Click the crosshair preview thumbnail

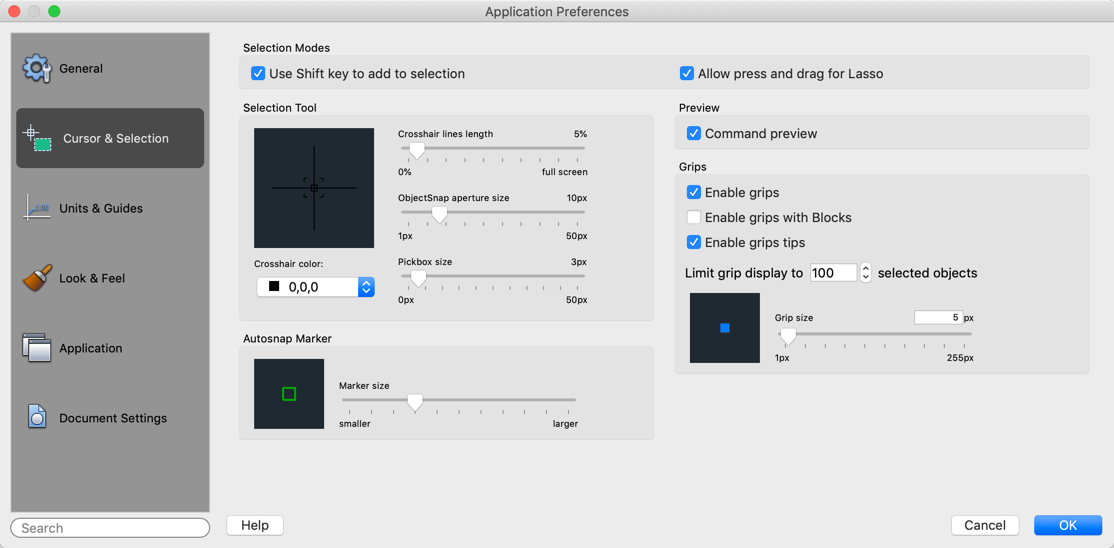coord(314,188)
